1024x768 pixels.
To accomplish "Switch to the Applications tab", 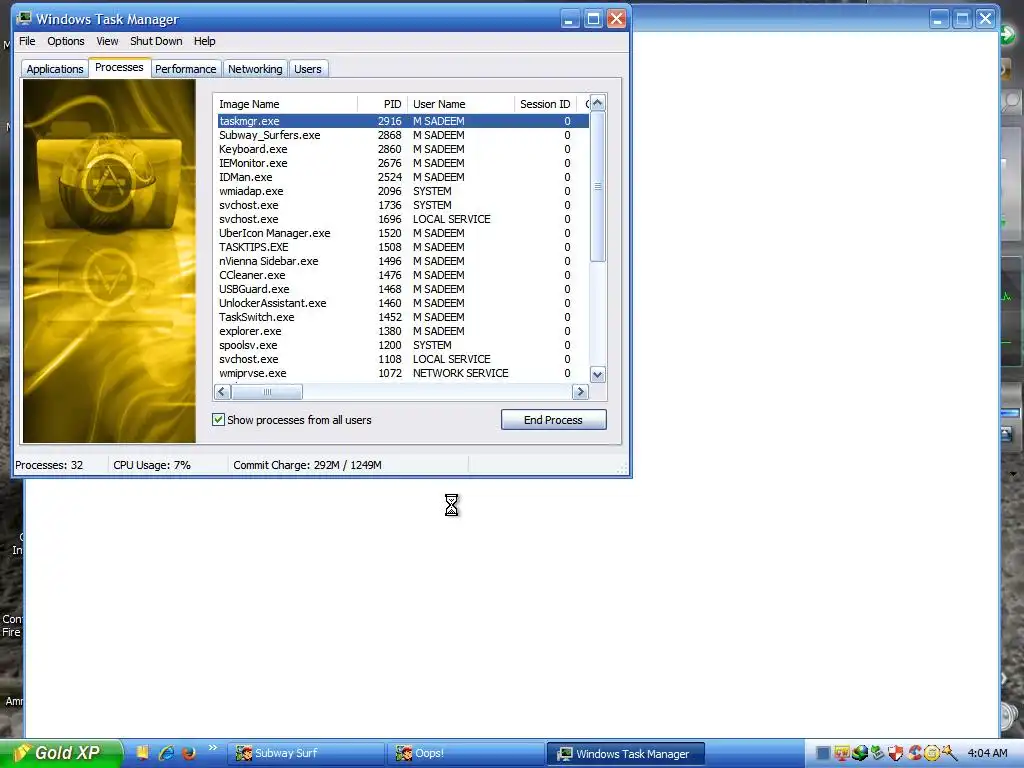I will tap(55, 69).
